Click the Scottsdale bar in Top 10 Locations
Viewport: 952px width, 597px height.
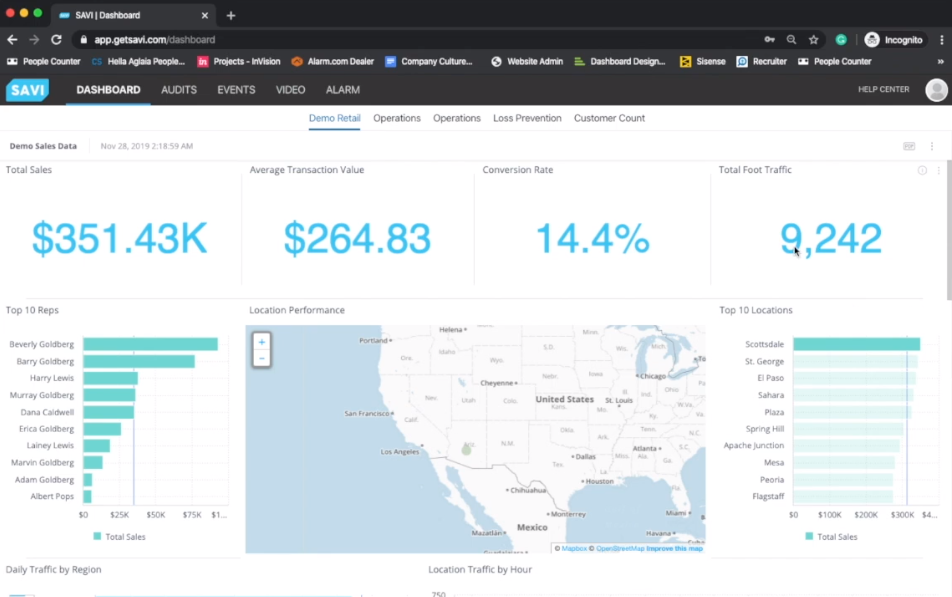pyautogui.click(x=857, y=344)
